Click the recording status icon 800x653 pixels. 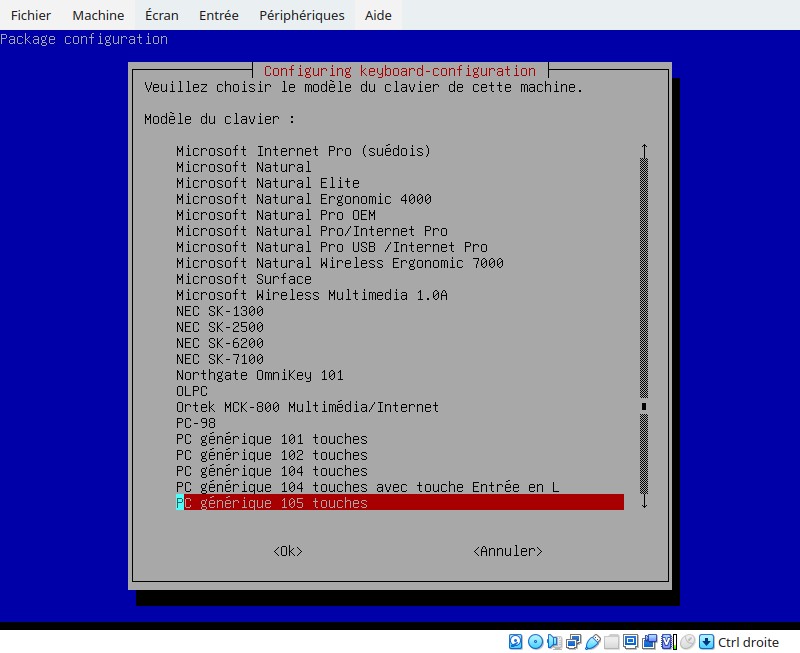tap(649, 641)
